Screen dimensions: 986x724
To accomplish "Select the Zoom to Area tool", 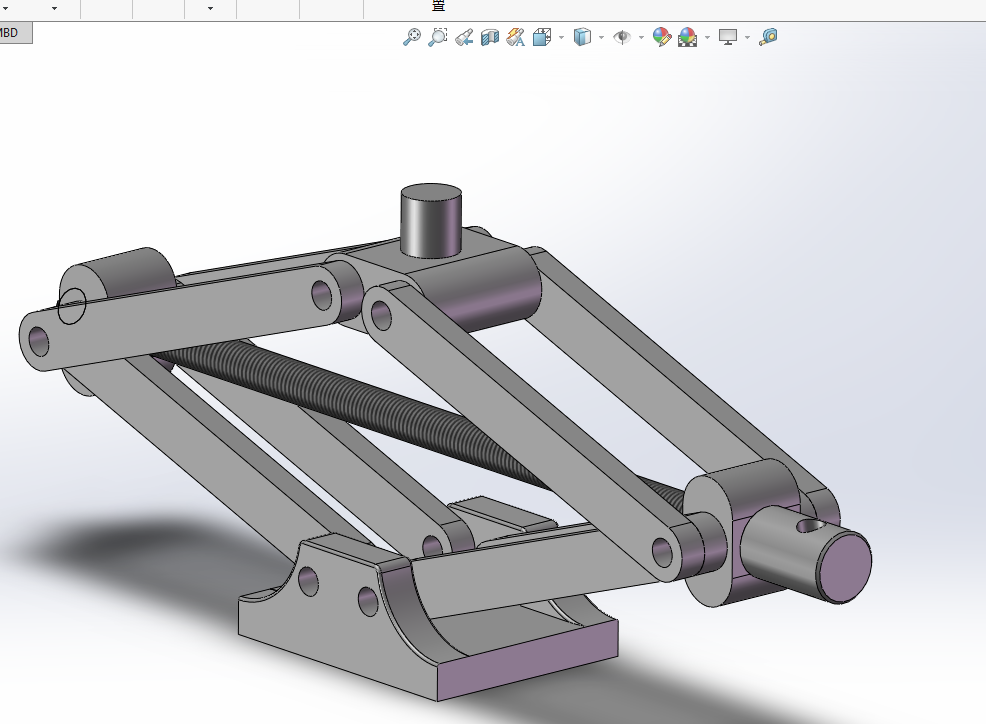I will [437, 38].
